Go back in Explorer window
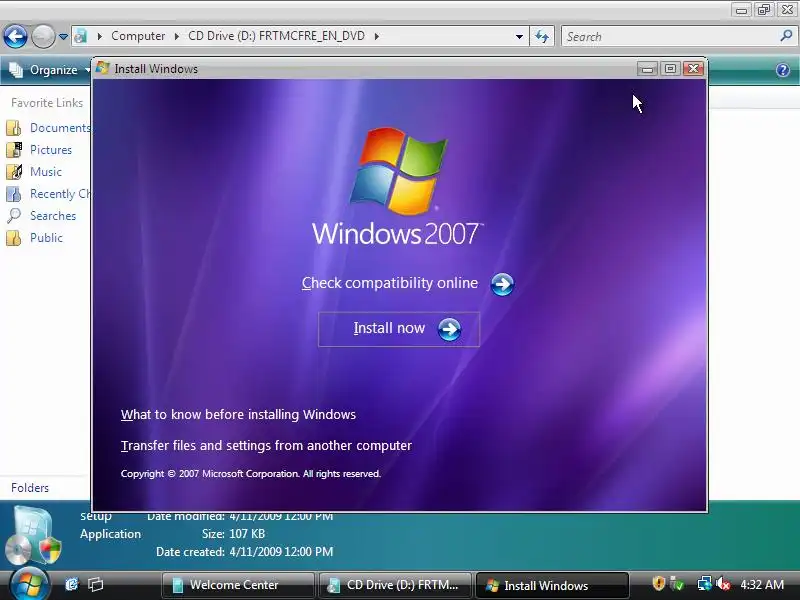This screenshot has height=600, width=800. point(15,36)
